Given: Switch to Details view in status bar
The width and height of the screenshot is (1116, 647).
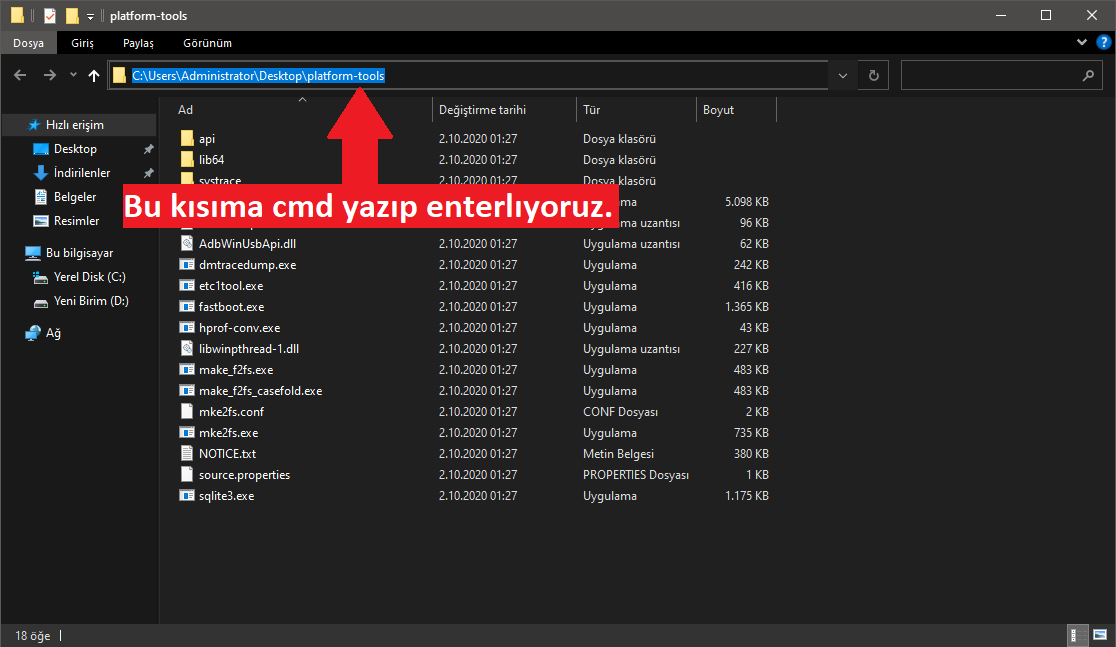Looking at the screenshot, I should click(1078, 635).
